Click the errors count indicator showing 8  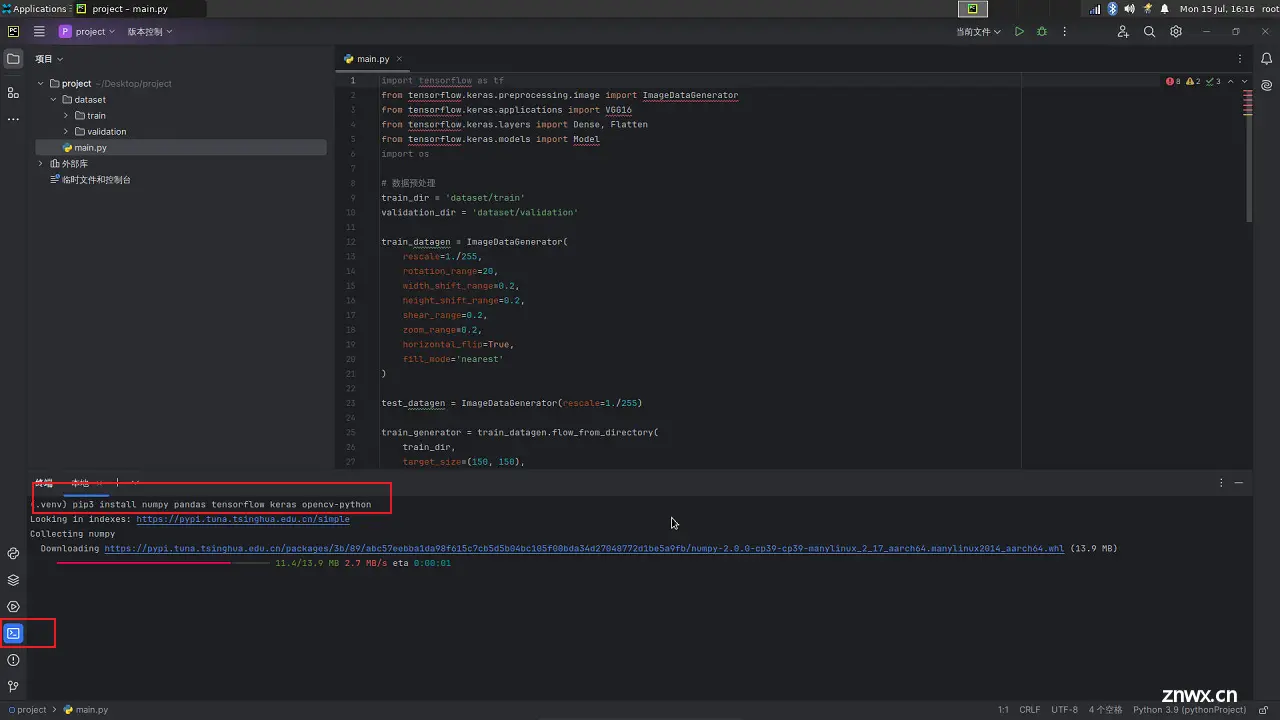(1173, 81)
